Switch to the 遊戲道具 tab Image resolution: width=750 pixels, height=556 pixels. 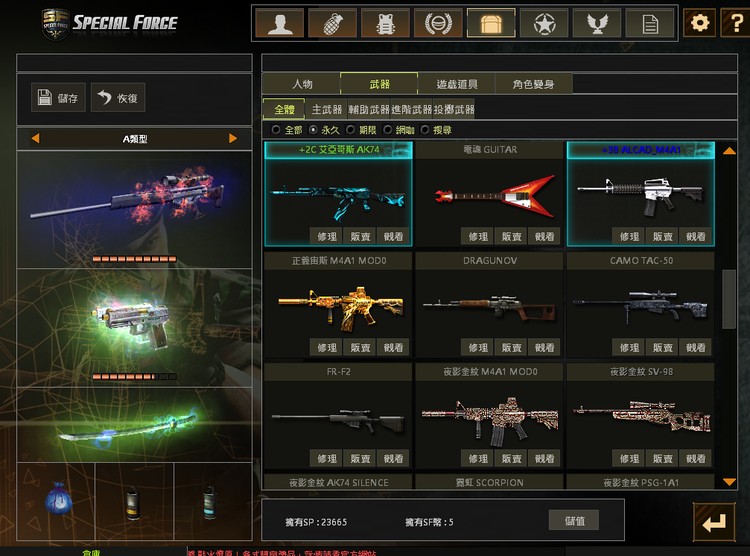pos(457,84)
